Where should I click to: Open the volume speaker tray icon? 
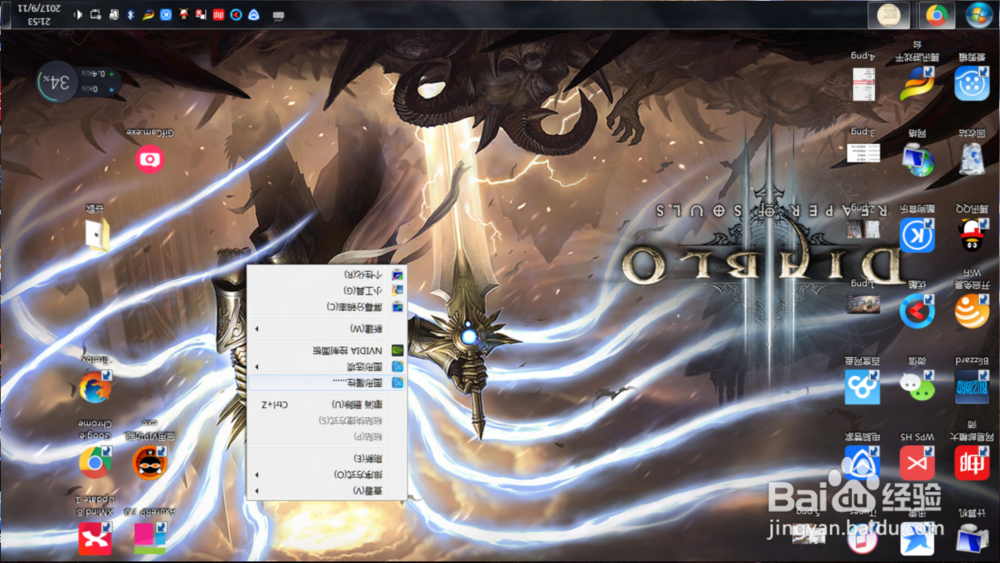click(x=78, y=15)
